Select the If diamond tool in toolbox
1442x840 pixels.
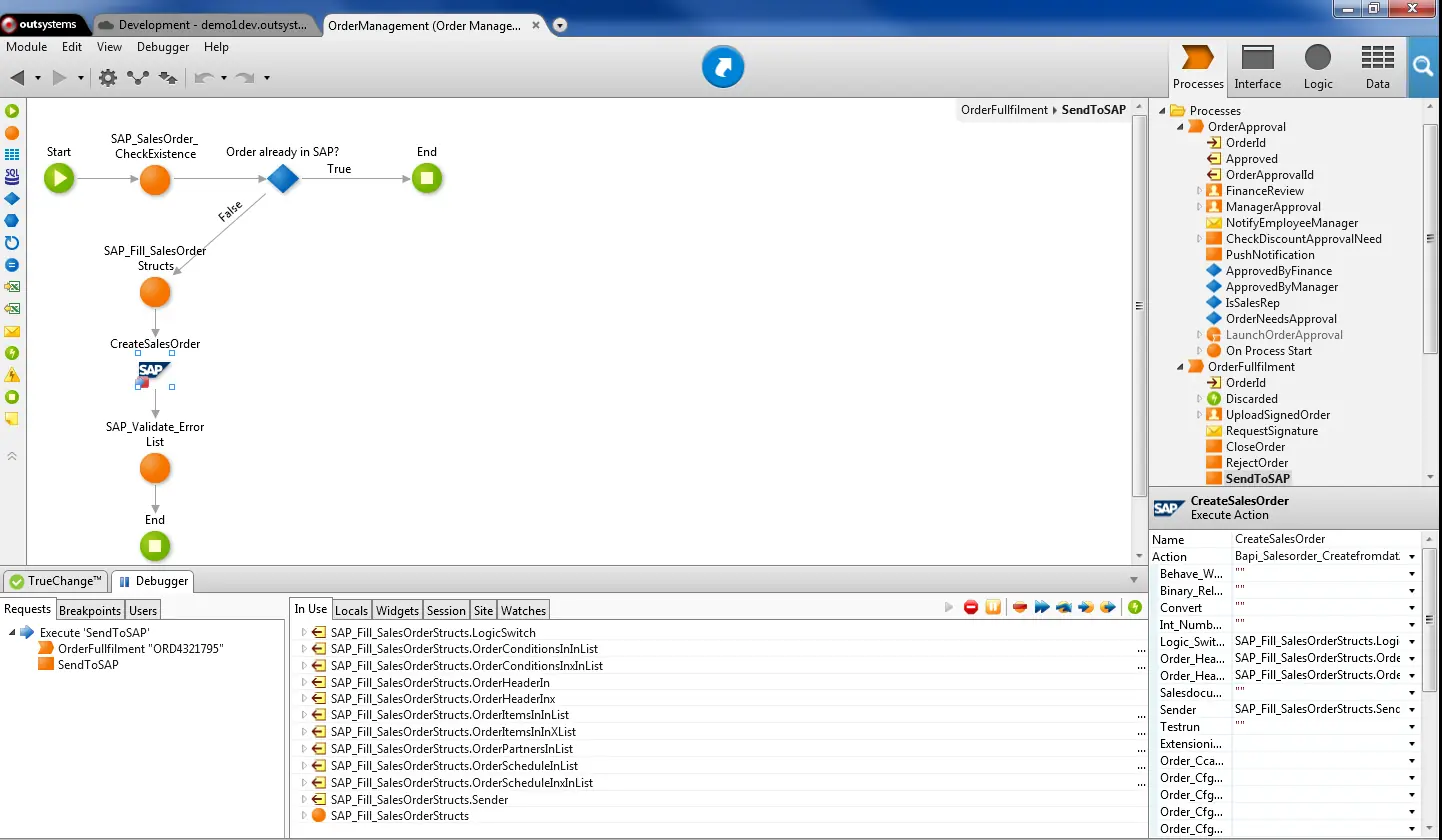tap(12, 199)
